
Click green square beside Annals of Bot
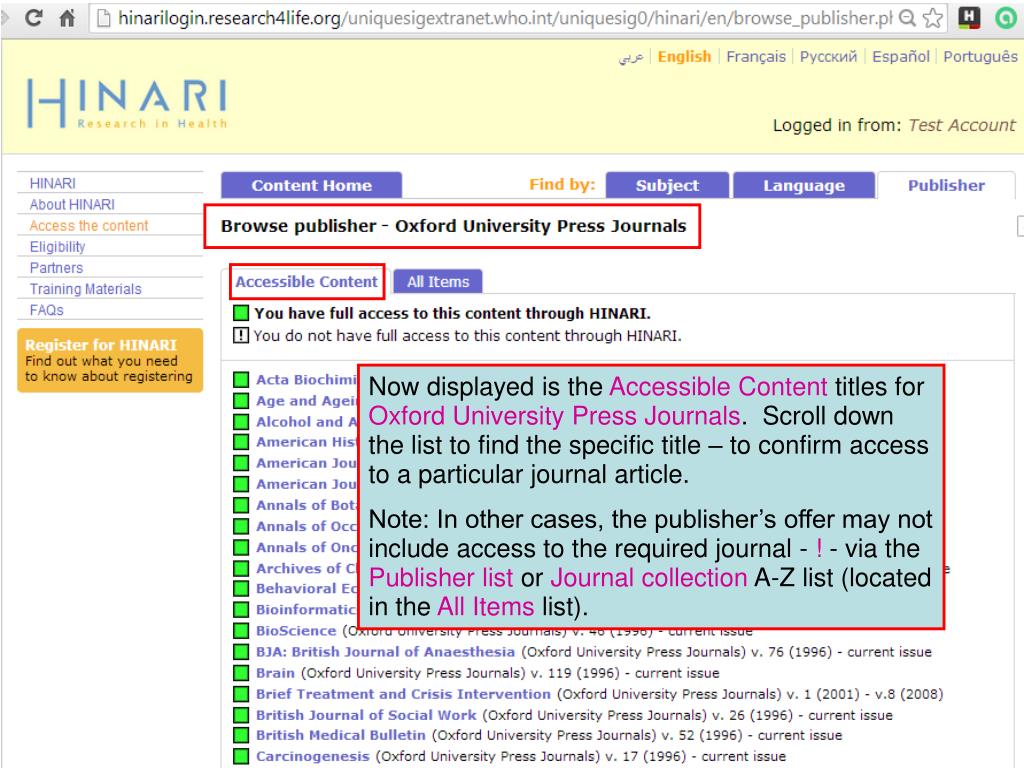241,505
